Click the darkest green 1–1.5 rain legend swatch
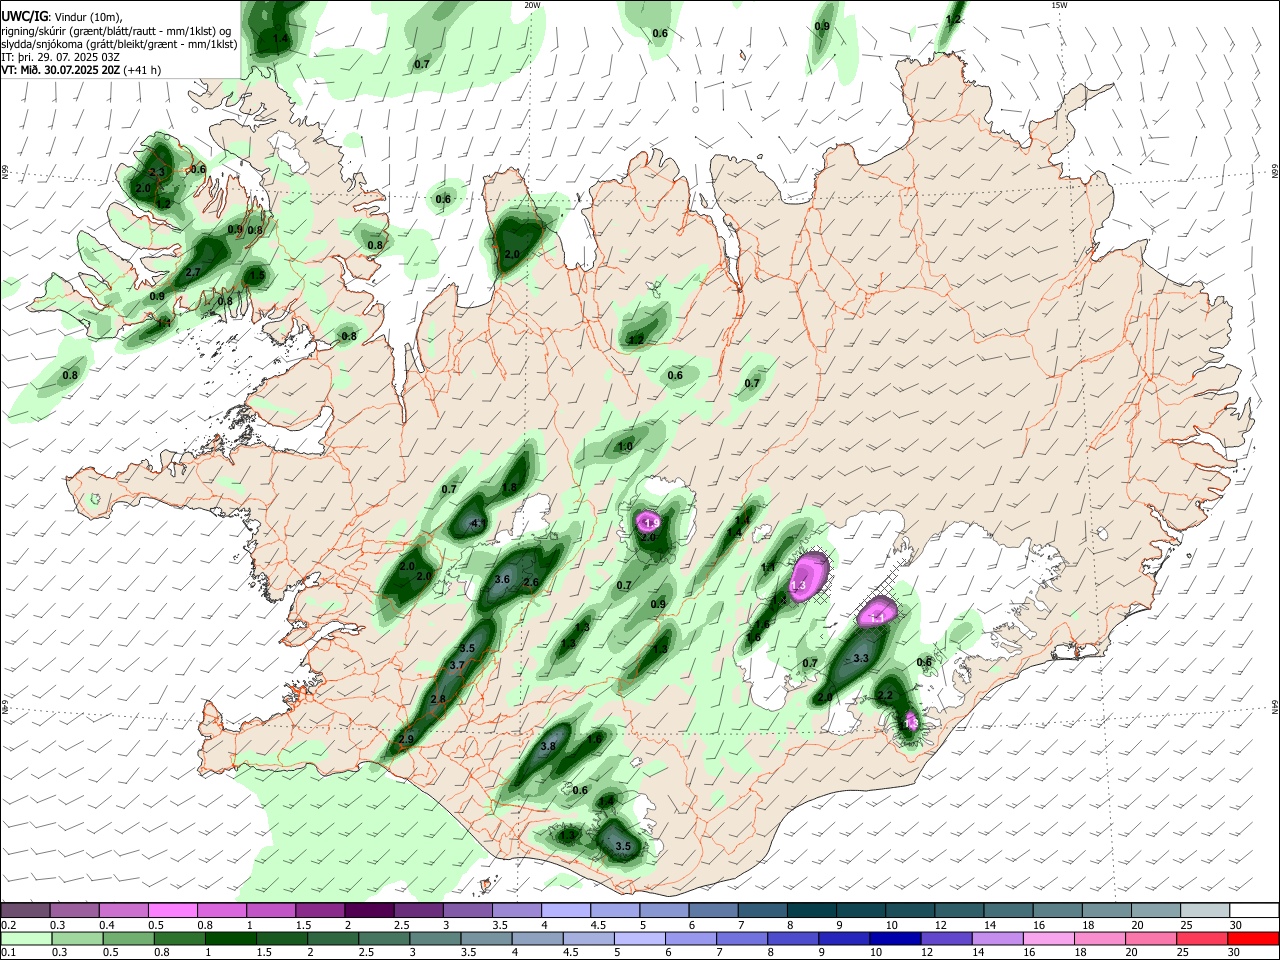 (x=232, y=938)
